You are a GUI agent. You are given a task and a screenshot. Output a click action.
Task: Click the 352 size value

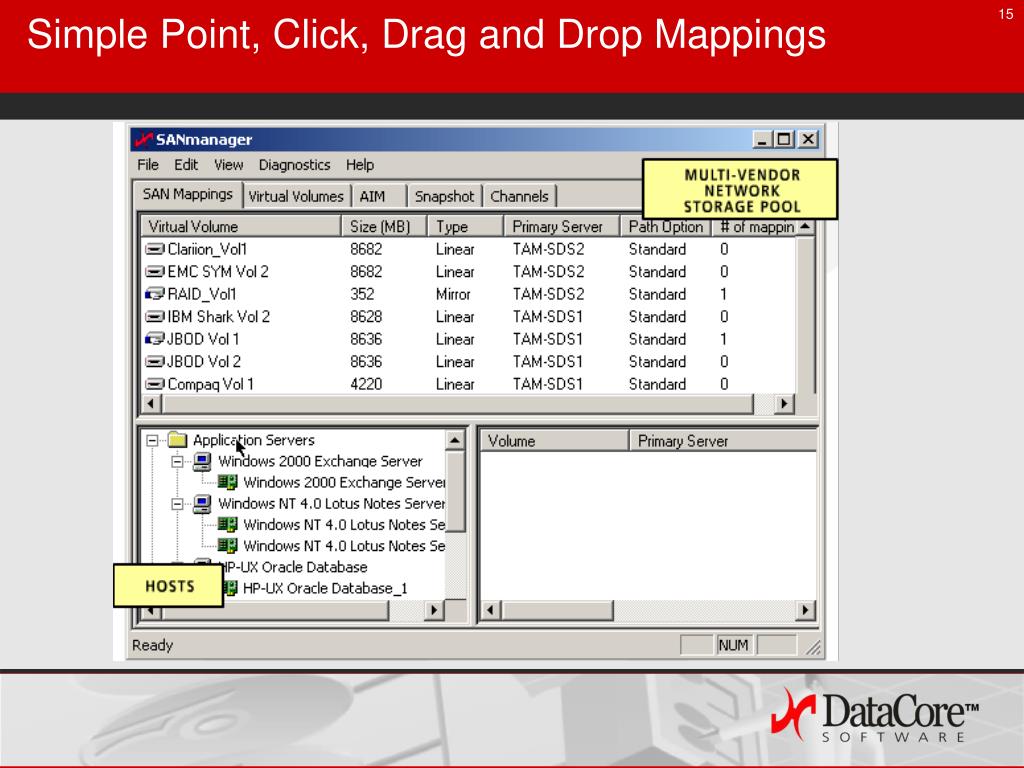362,295
